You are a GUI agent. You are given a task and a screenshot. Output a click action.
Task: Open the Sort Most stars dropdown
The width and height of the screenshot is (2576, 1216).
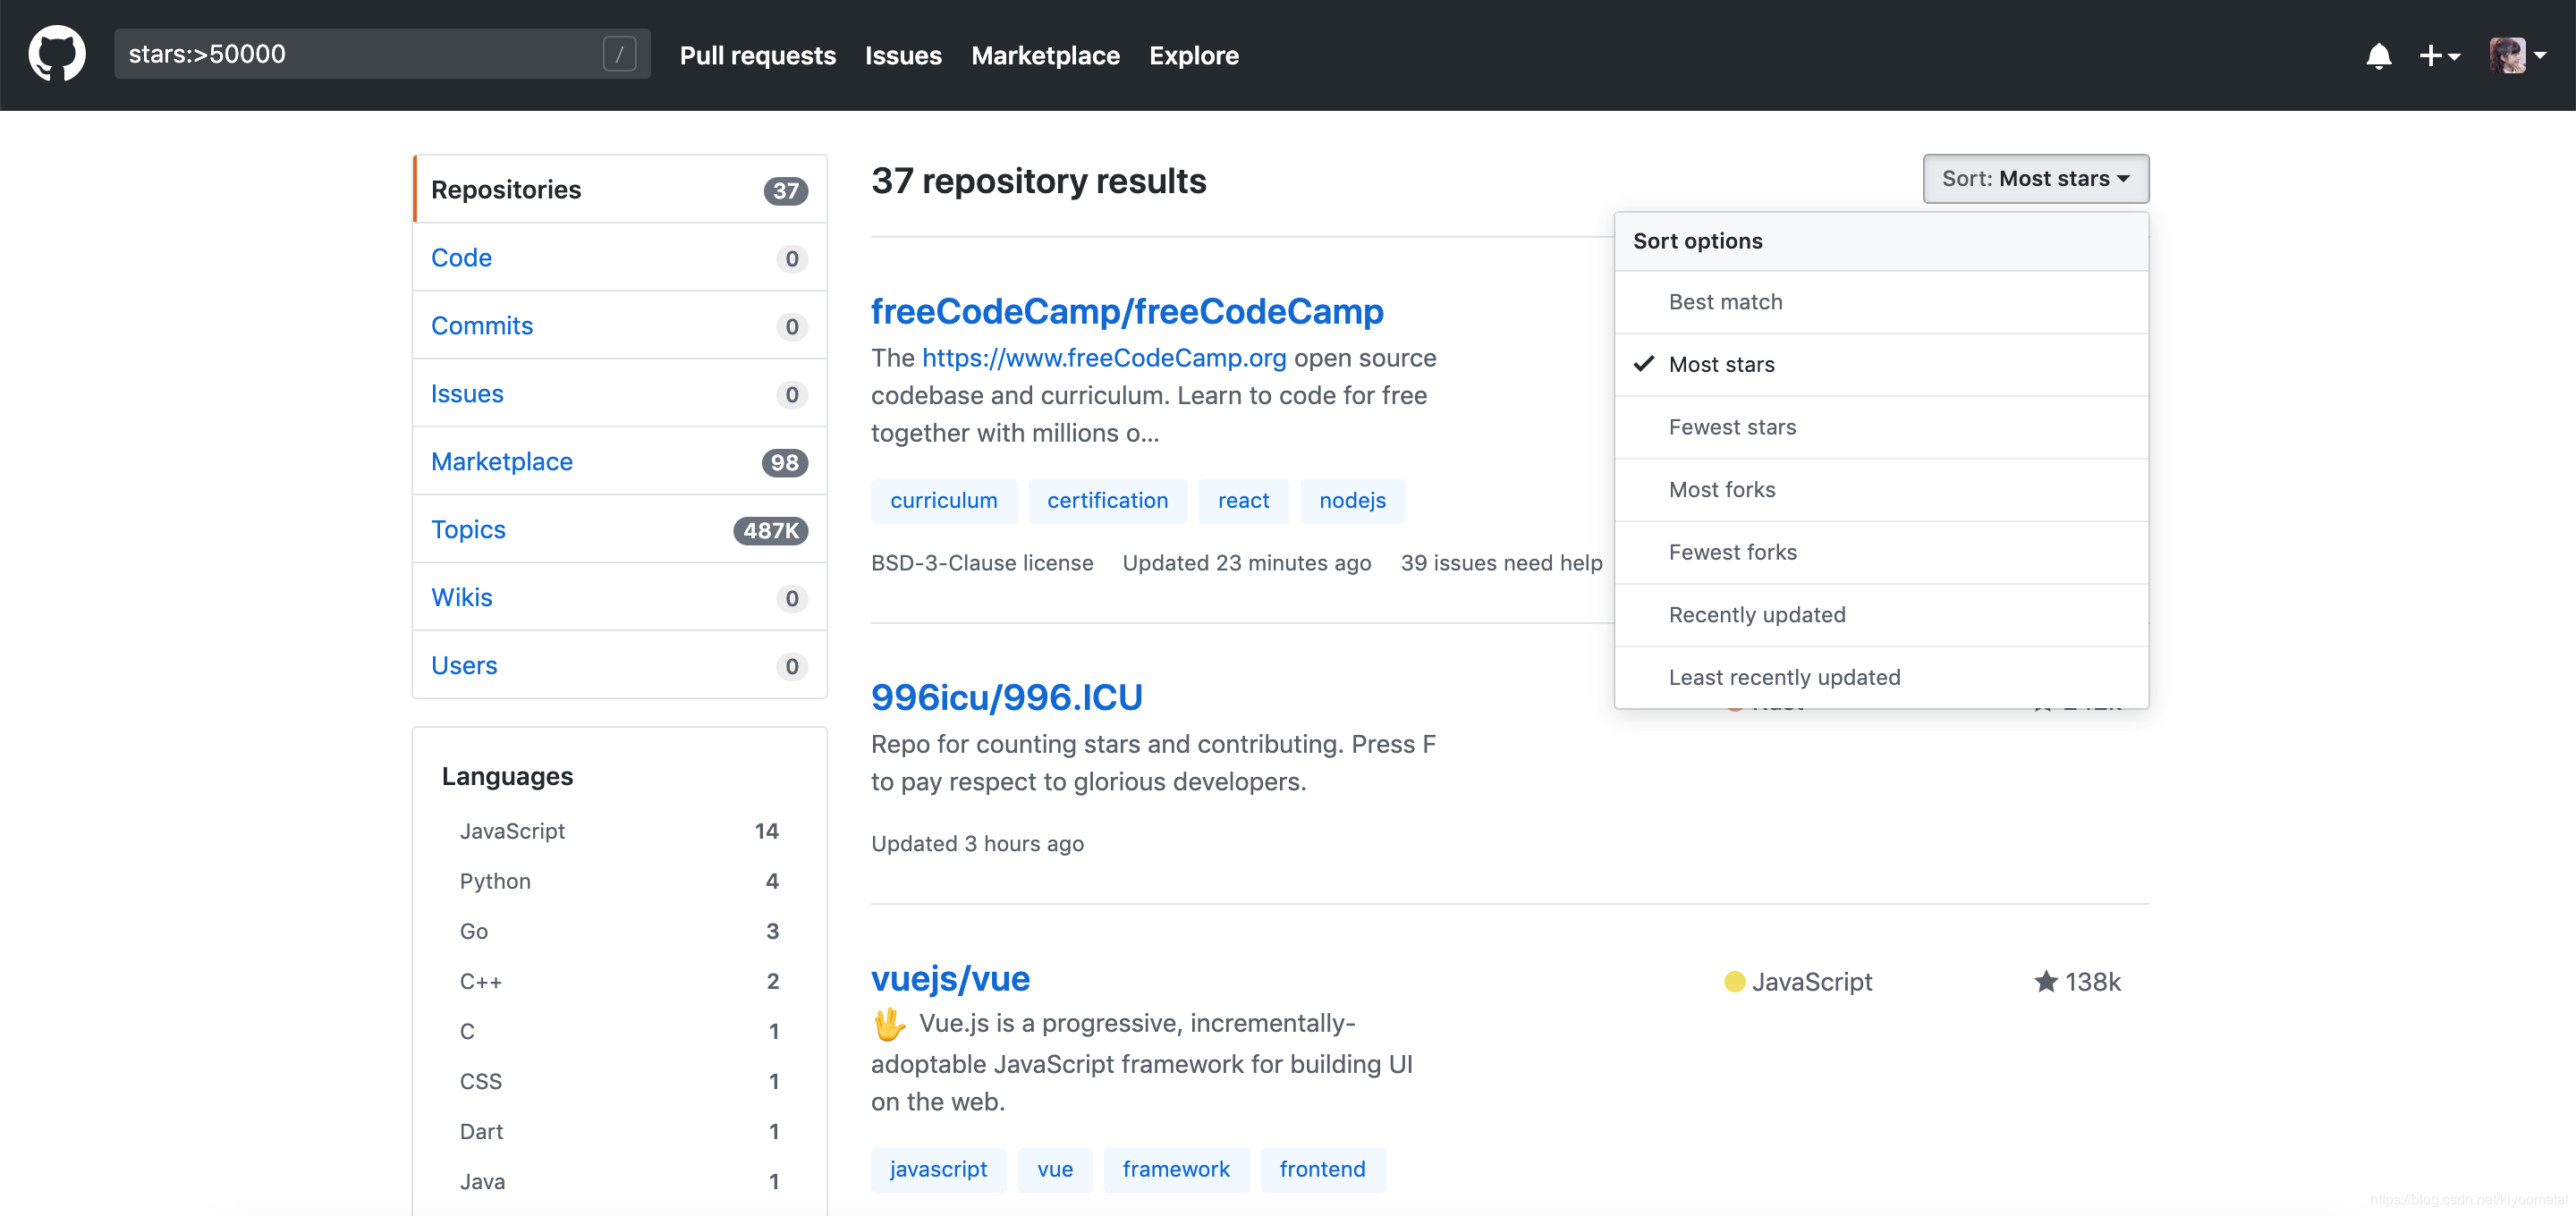click(2036, 177)
